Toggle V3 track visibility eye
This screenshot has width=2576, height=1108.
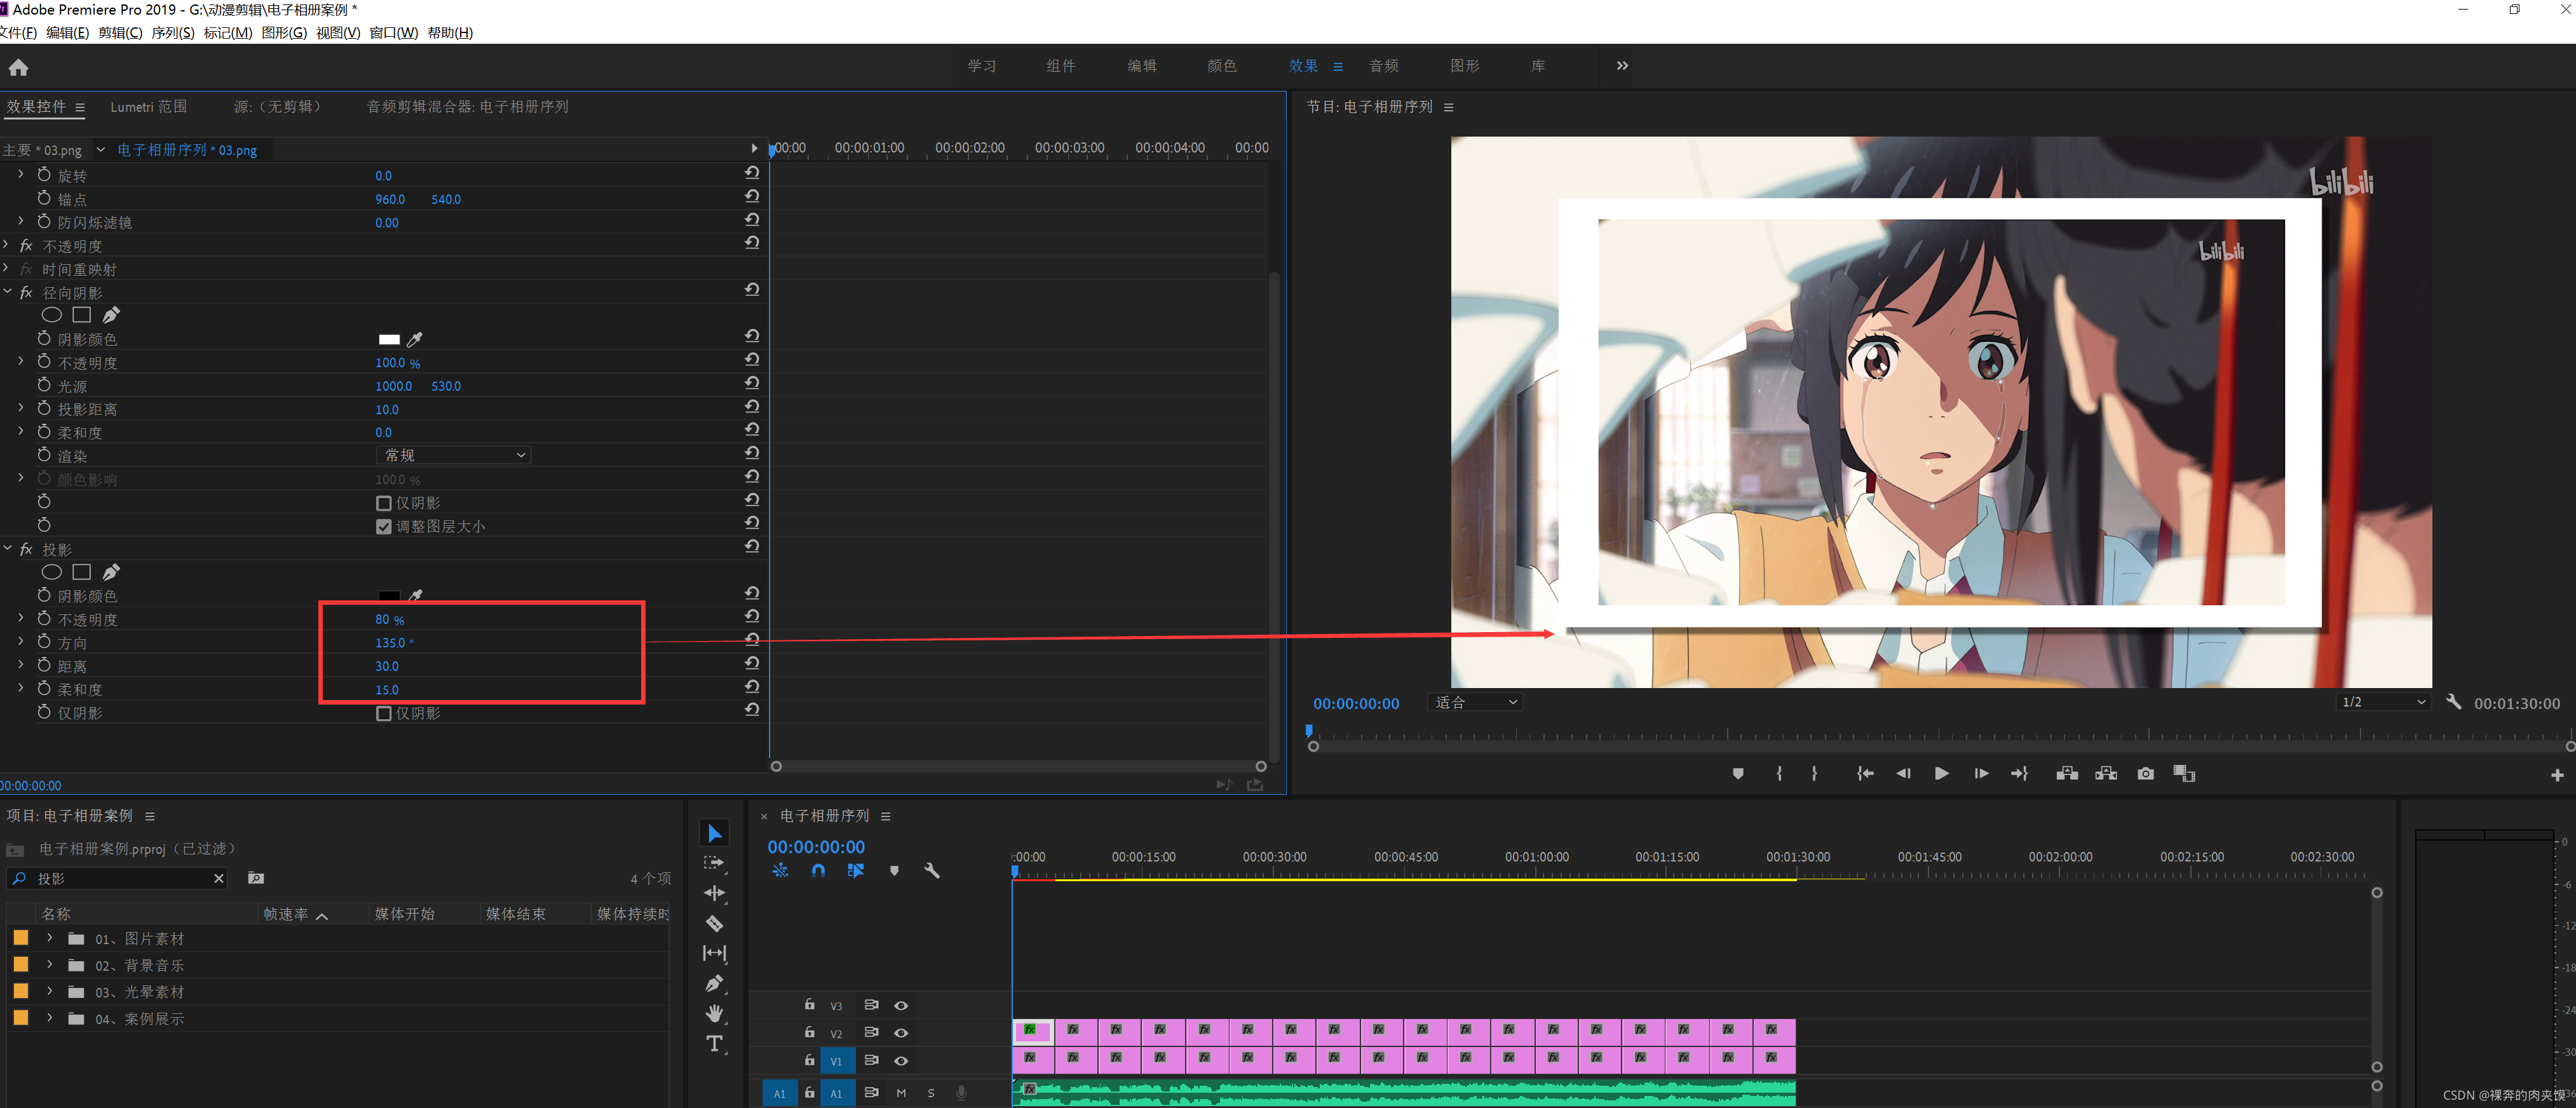pyautogui.click(x=900, y=1005)
